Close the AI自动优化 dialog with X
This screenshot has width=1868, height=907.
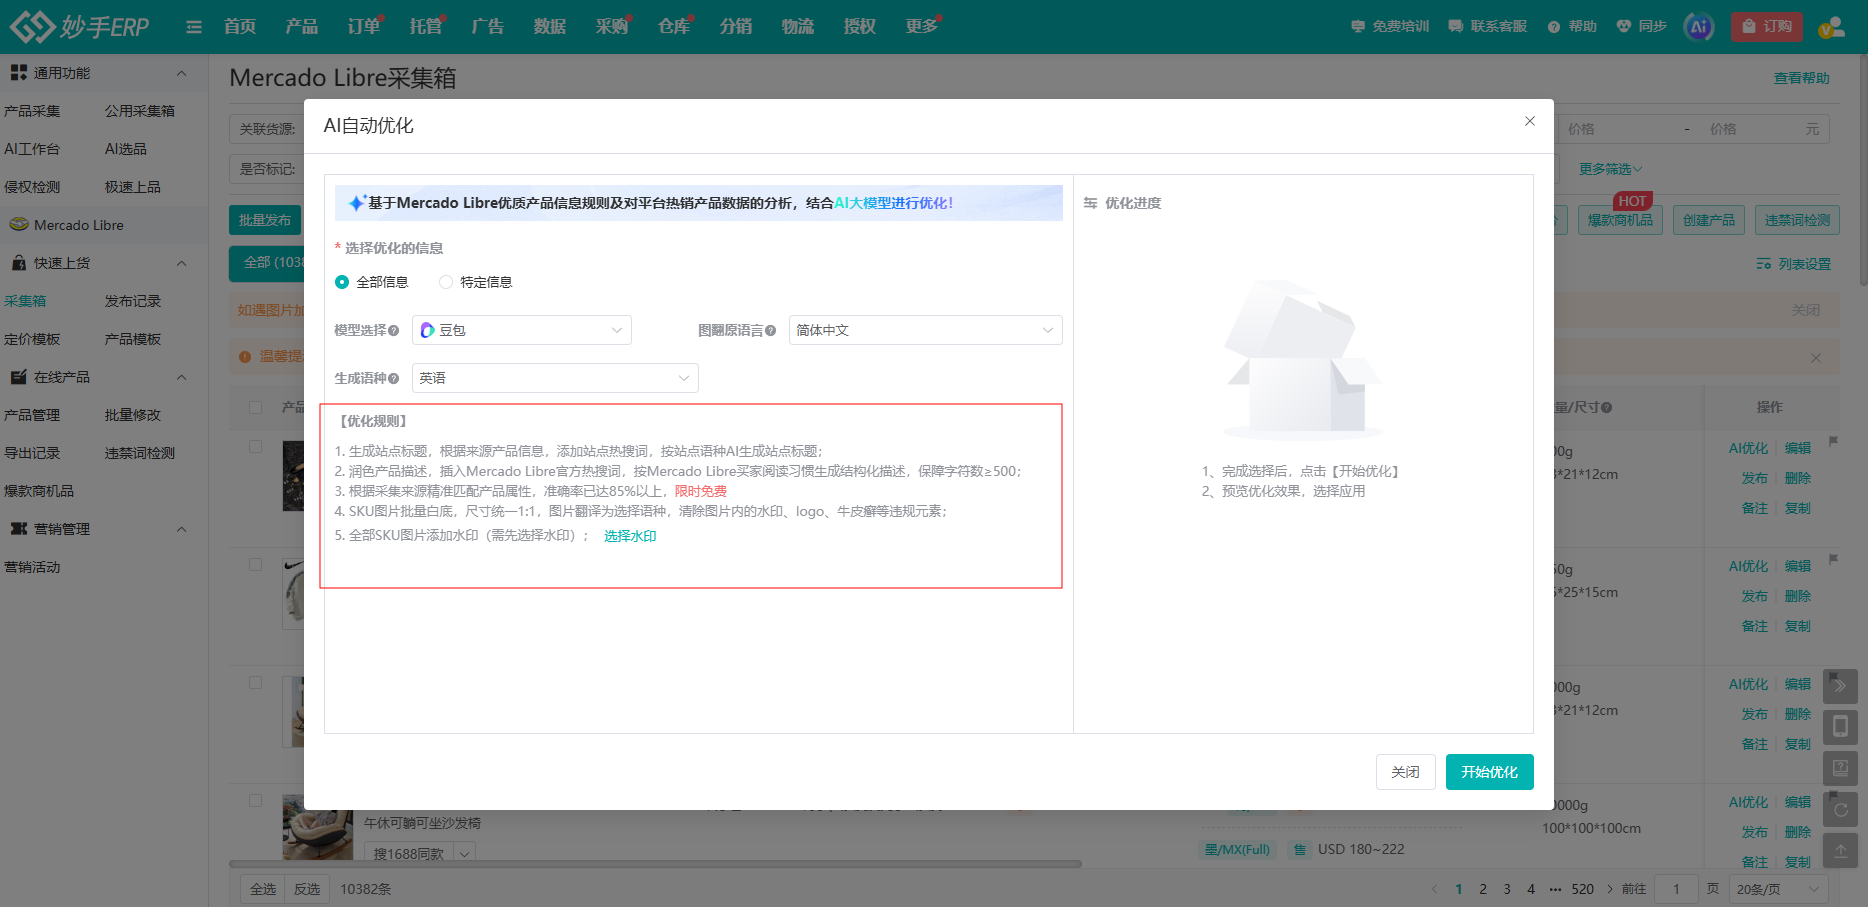[x=1529, y=121]
